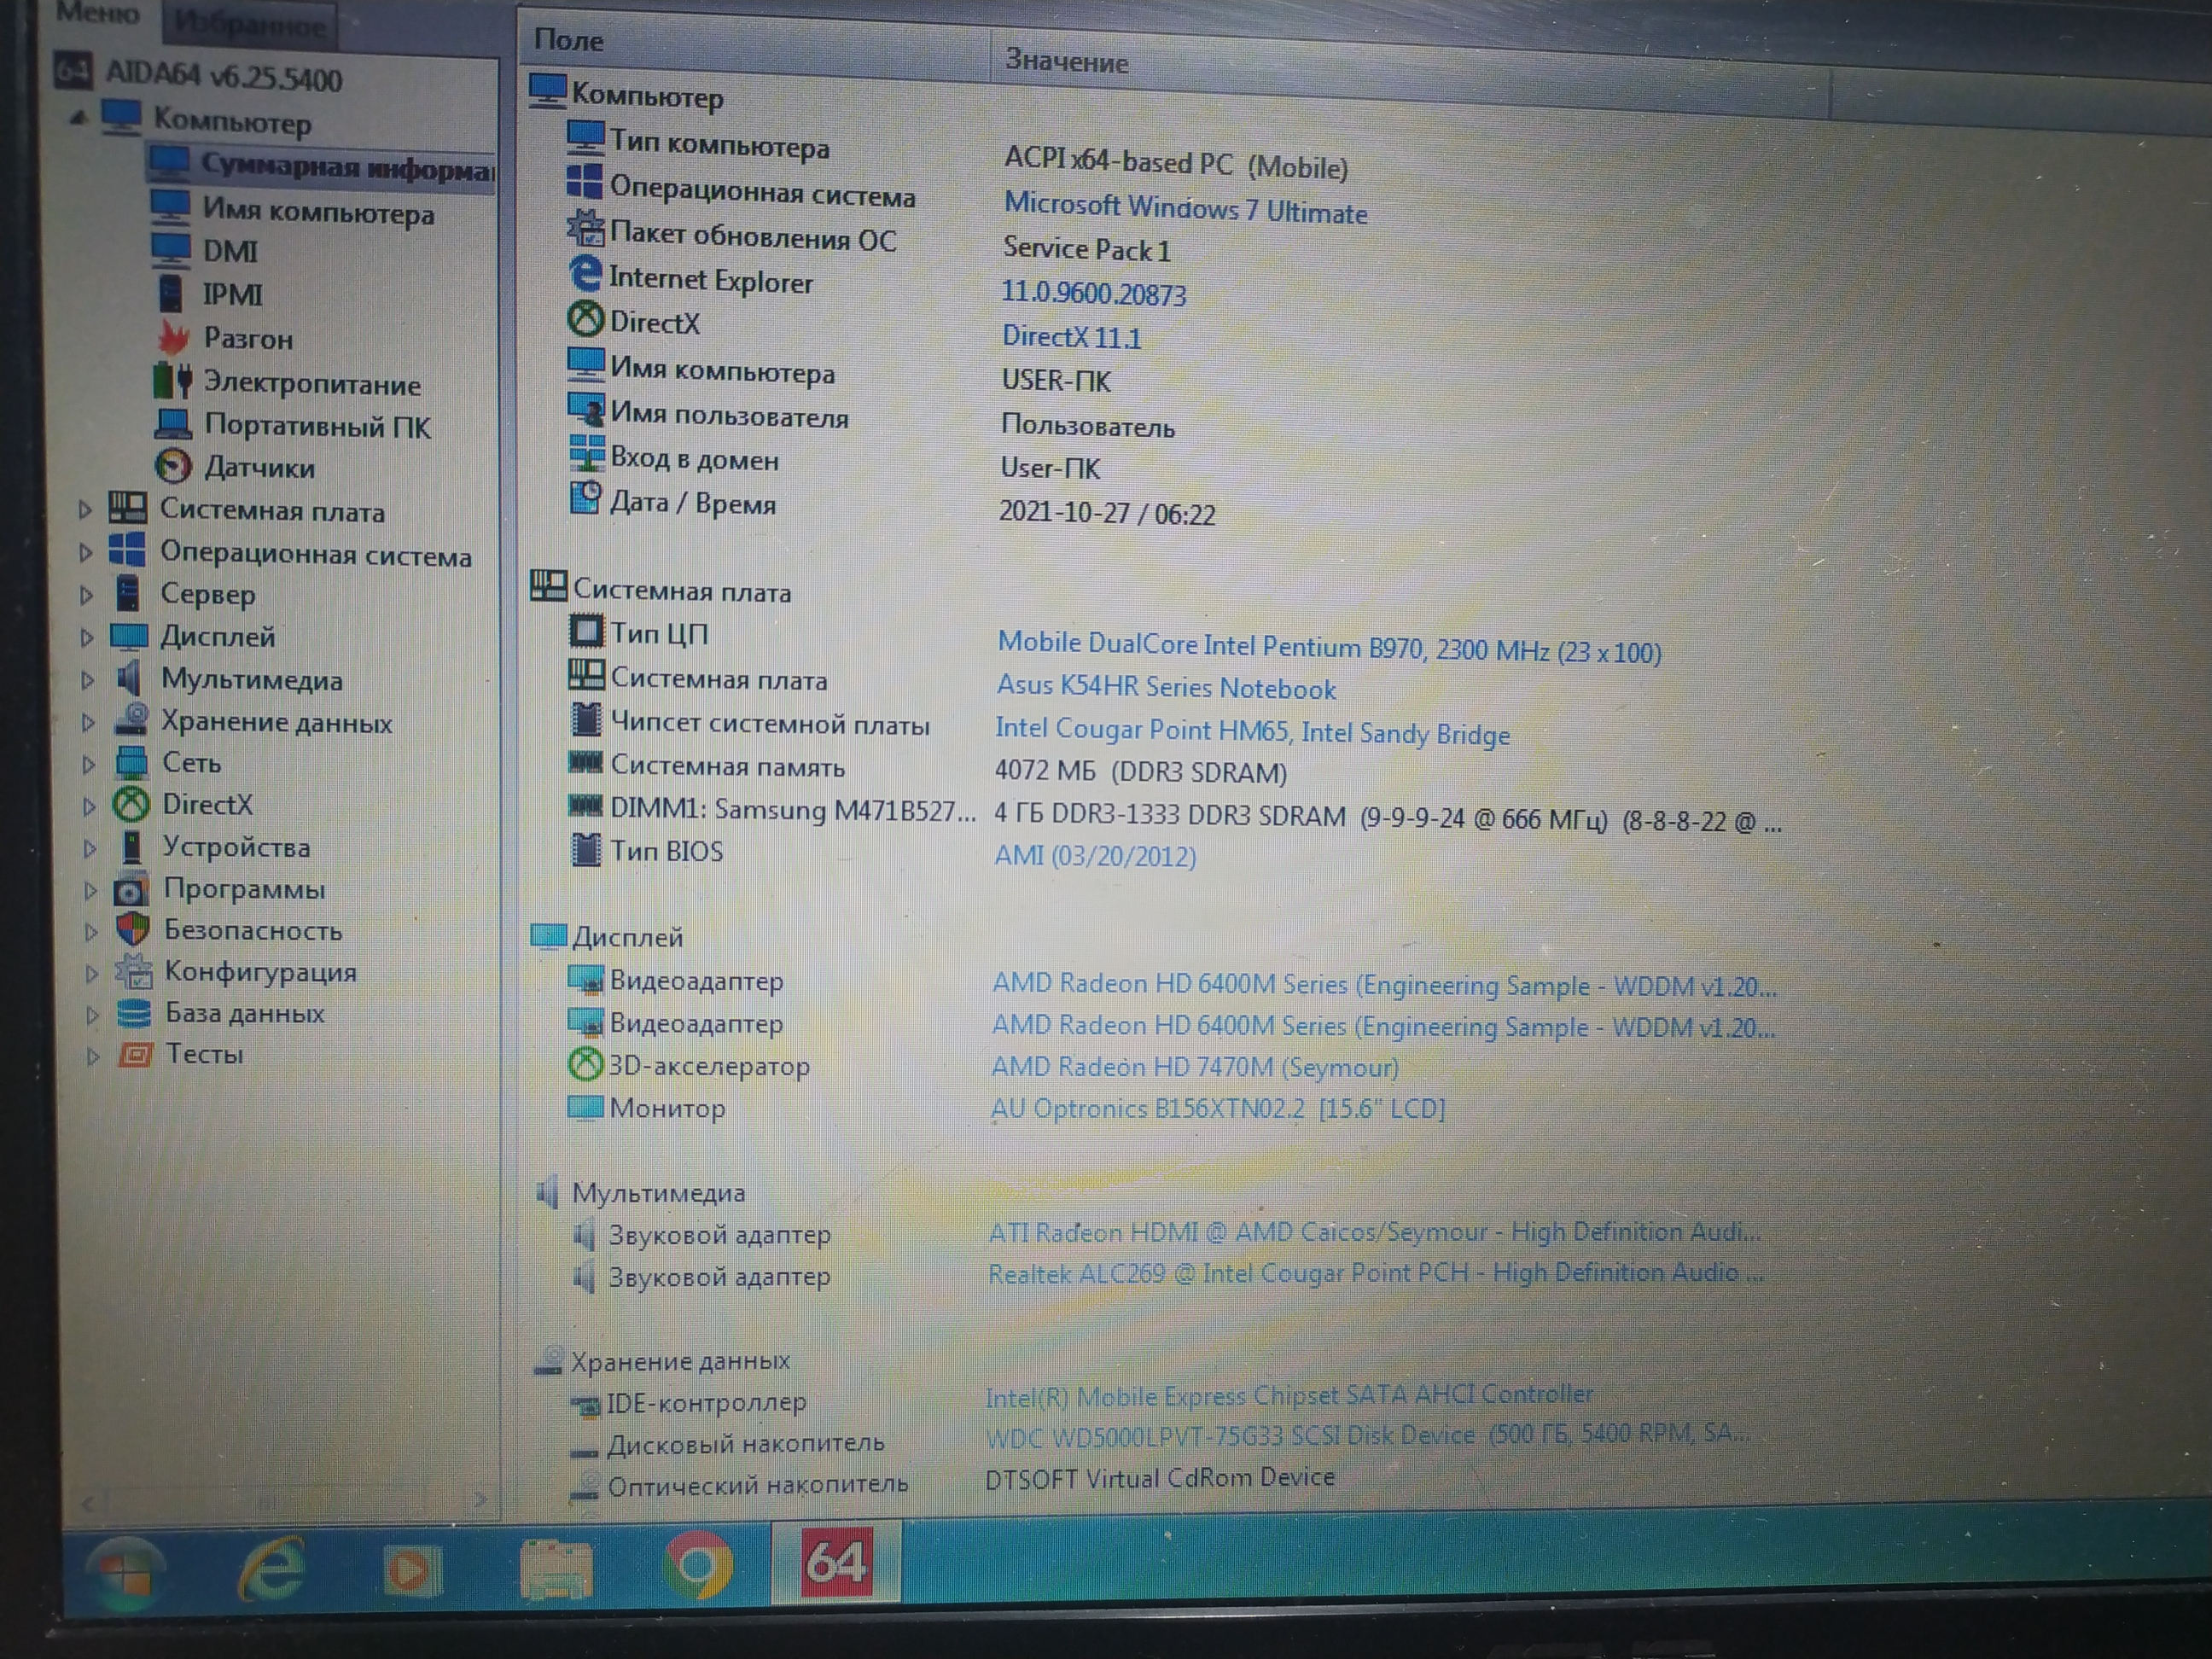Open Microsoft Windows 7 Ultimate link

[1185, 208]
